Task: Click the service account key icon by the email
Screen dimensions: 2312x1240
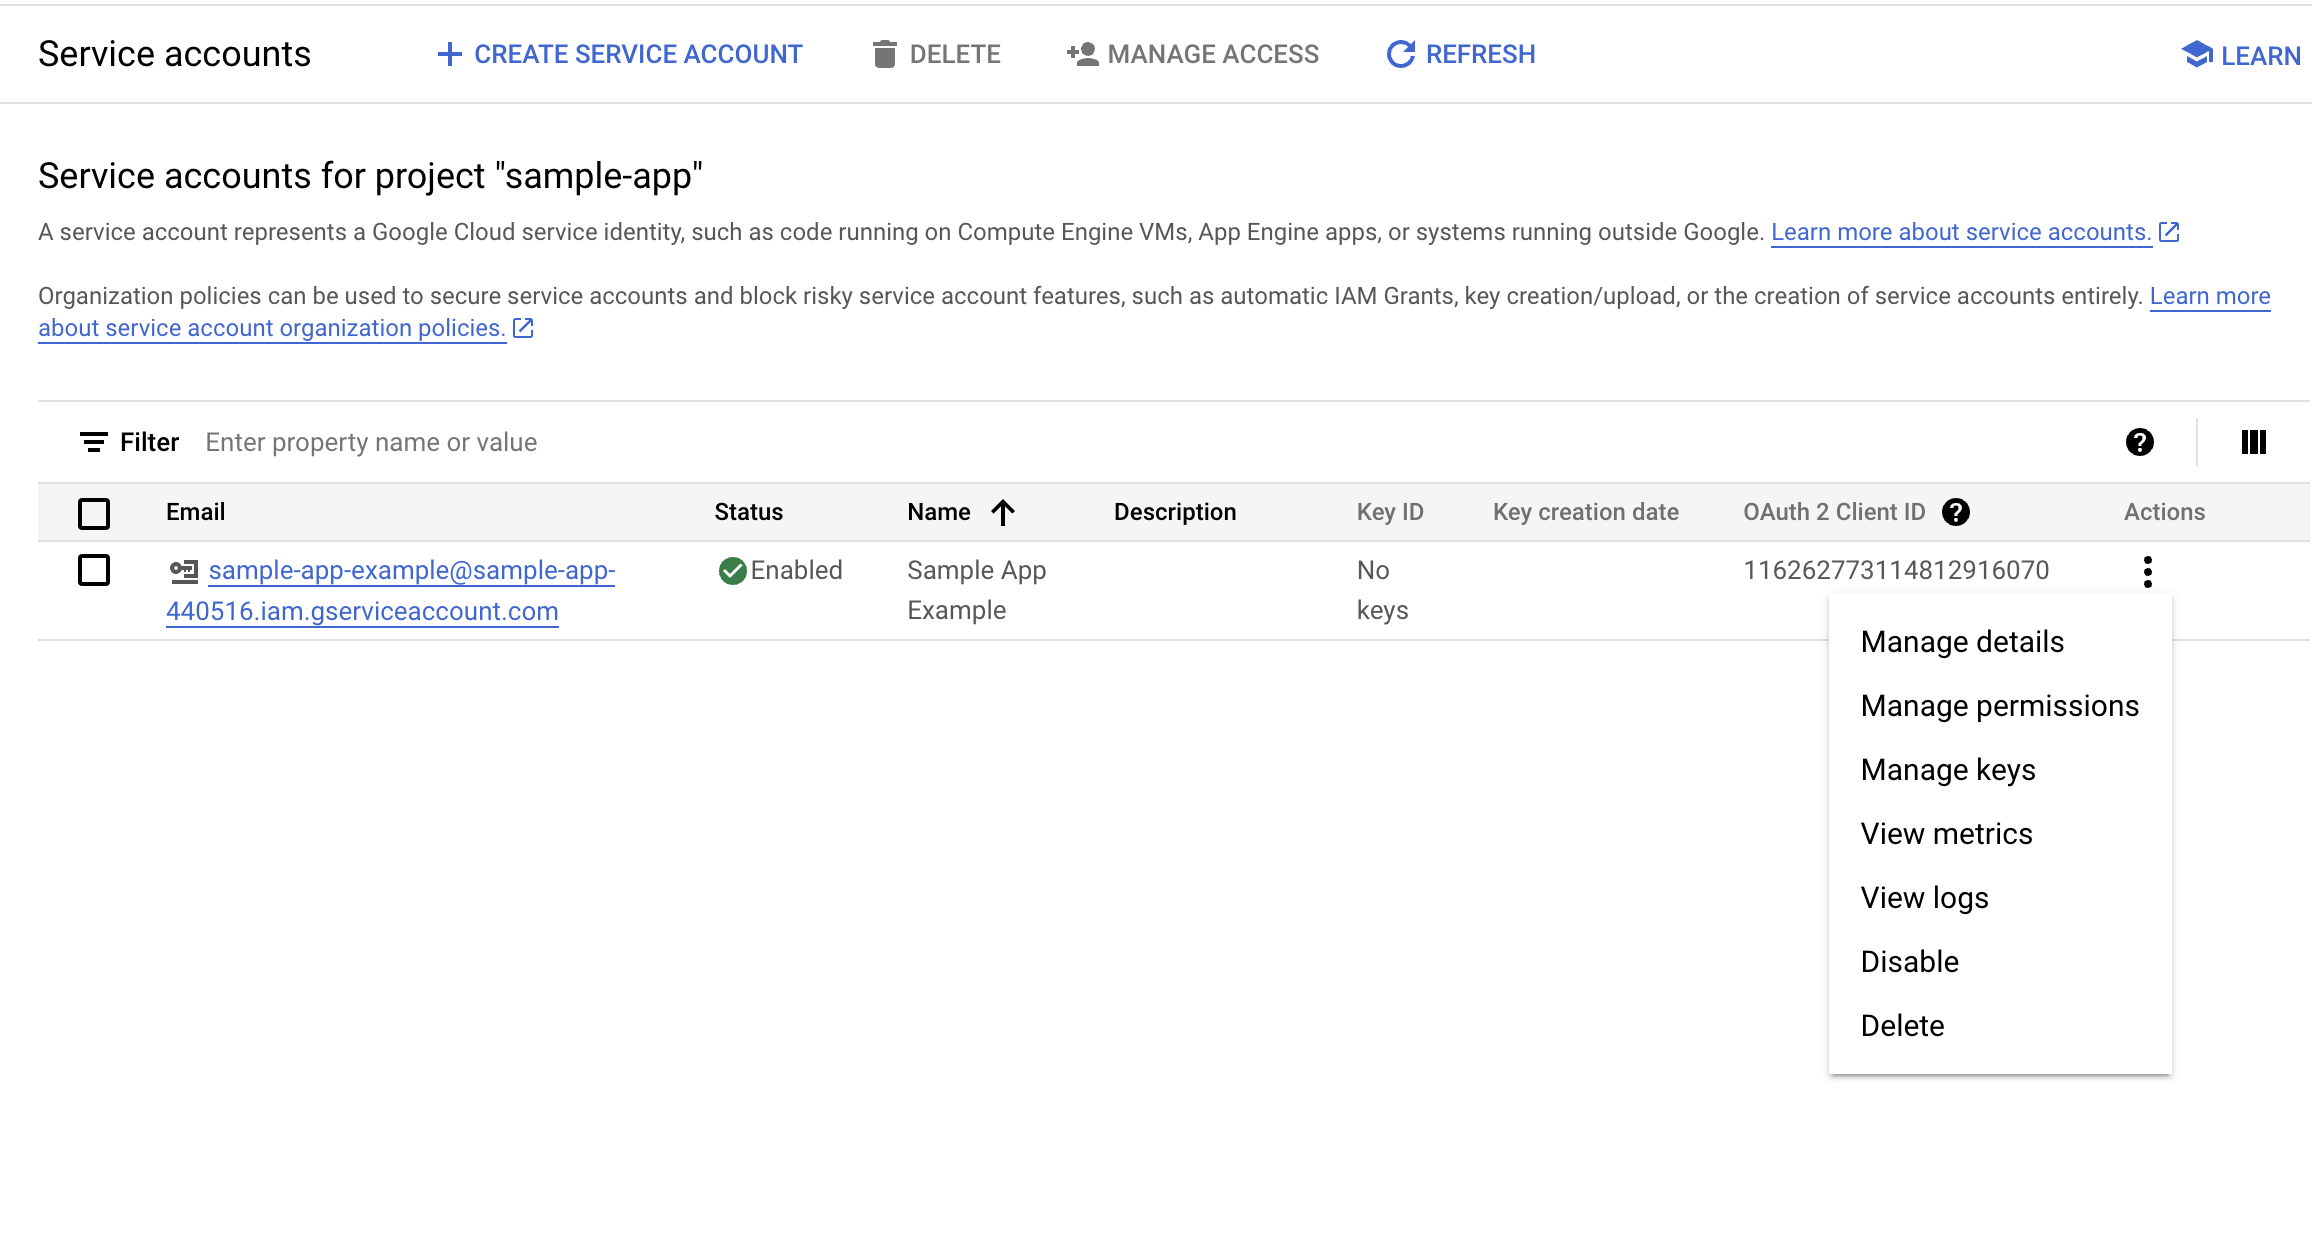Action: (x=184, y=571)
